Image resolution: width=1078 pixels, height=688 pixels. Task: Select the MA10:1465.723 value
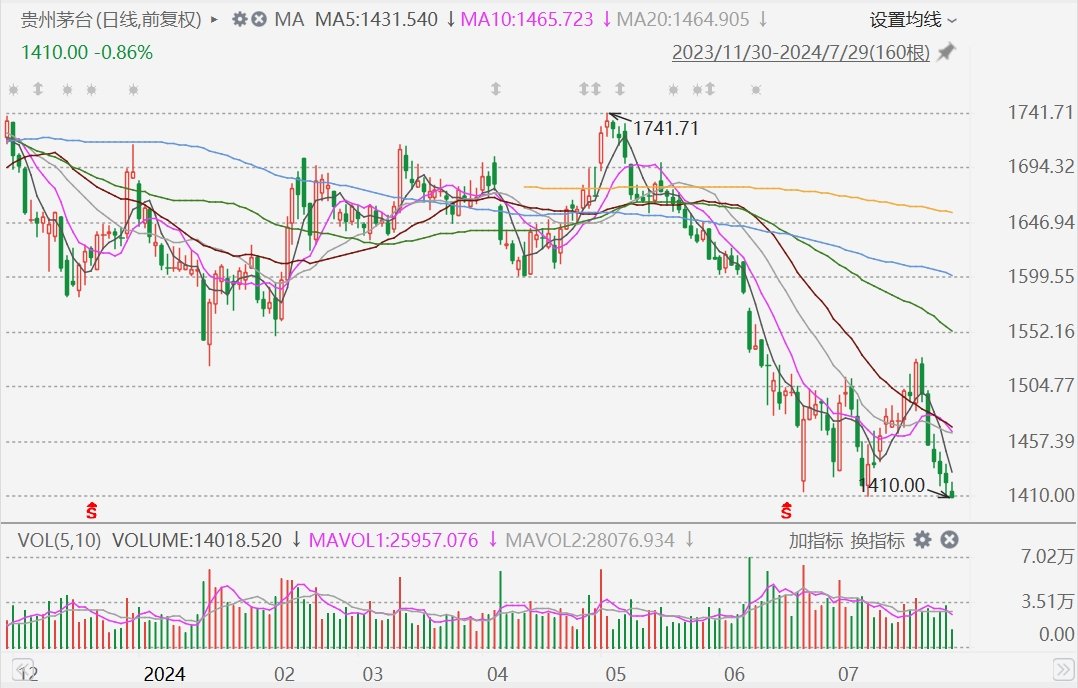(527, 19)
